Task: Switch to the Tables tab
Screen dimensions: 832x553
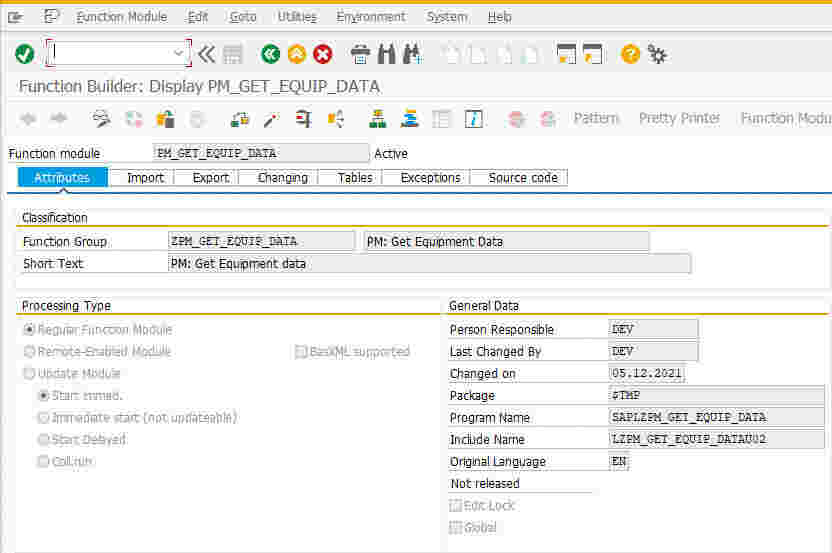Action: (x=354, y=178)
